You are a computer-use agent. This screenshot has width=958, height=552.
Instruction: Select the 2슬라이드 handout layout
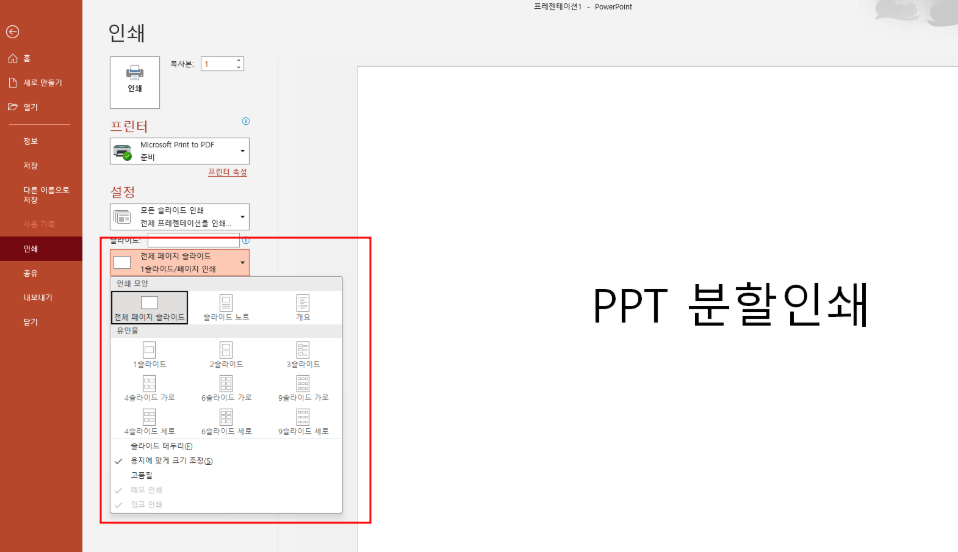click(226, 354)
